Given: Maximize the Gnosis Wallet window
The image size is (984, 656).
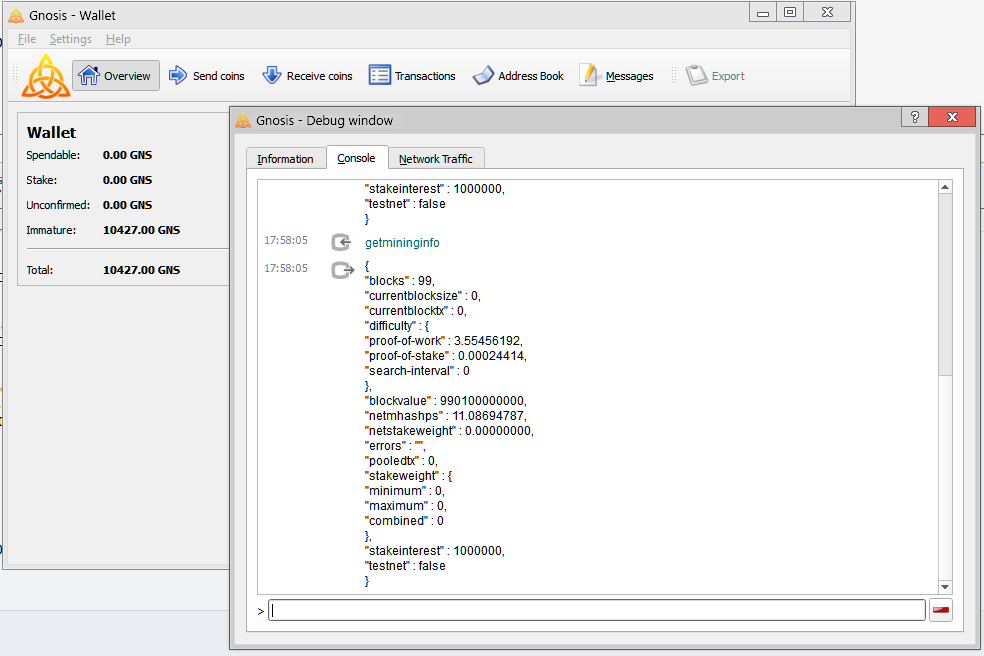Looking at the screenshot, I should pyautogui.click(x=790, y=13).
